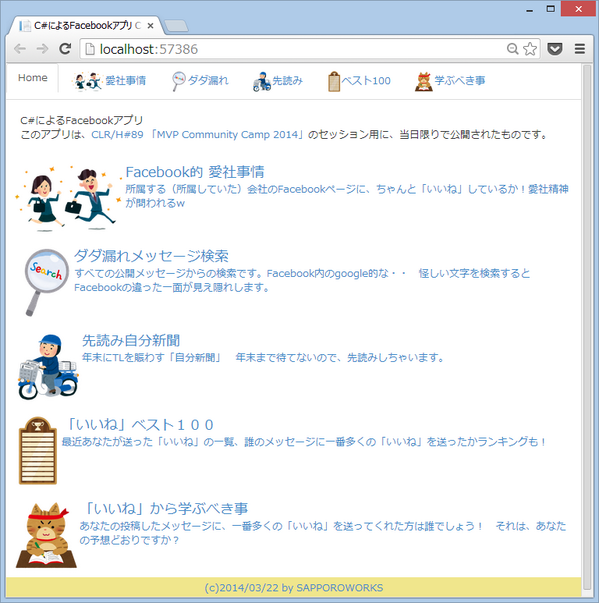Click the running employees icon in the navbar
The height and width of the screenshot is (603, 599).
click(x=87, y=81)
